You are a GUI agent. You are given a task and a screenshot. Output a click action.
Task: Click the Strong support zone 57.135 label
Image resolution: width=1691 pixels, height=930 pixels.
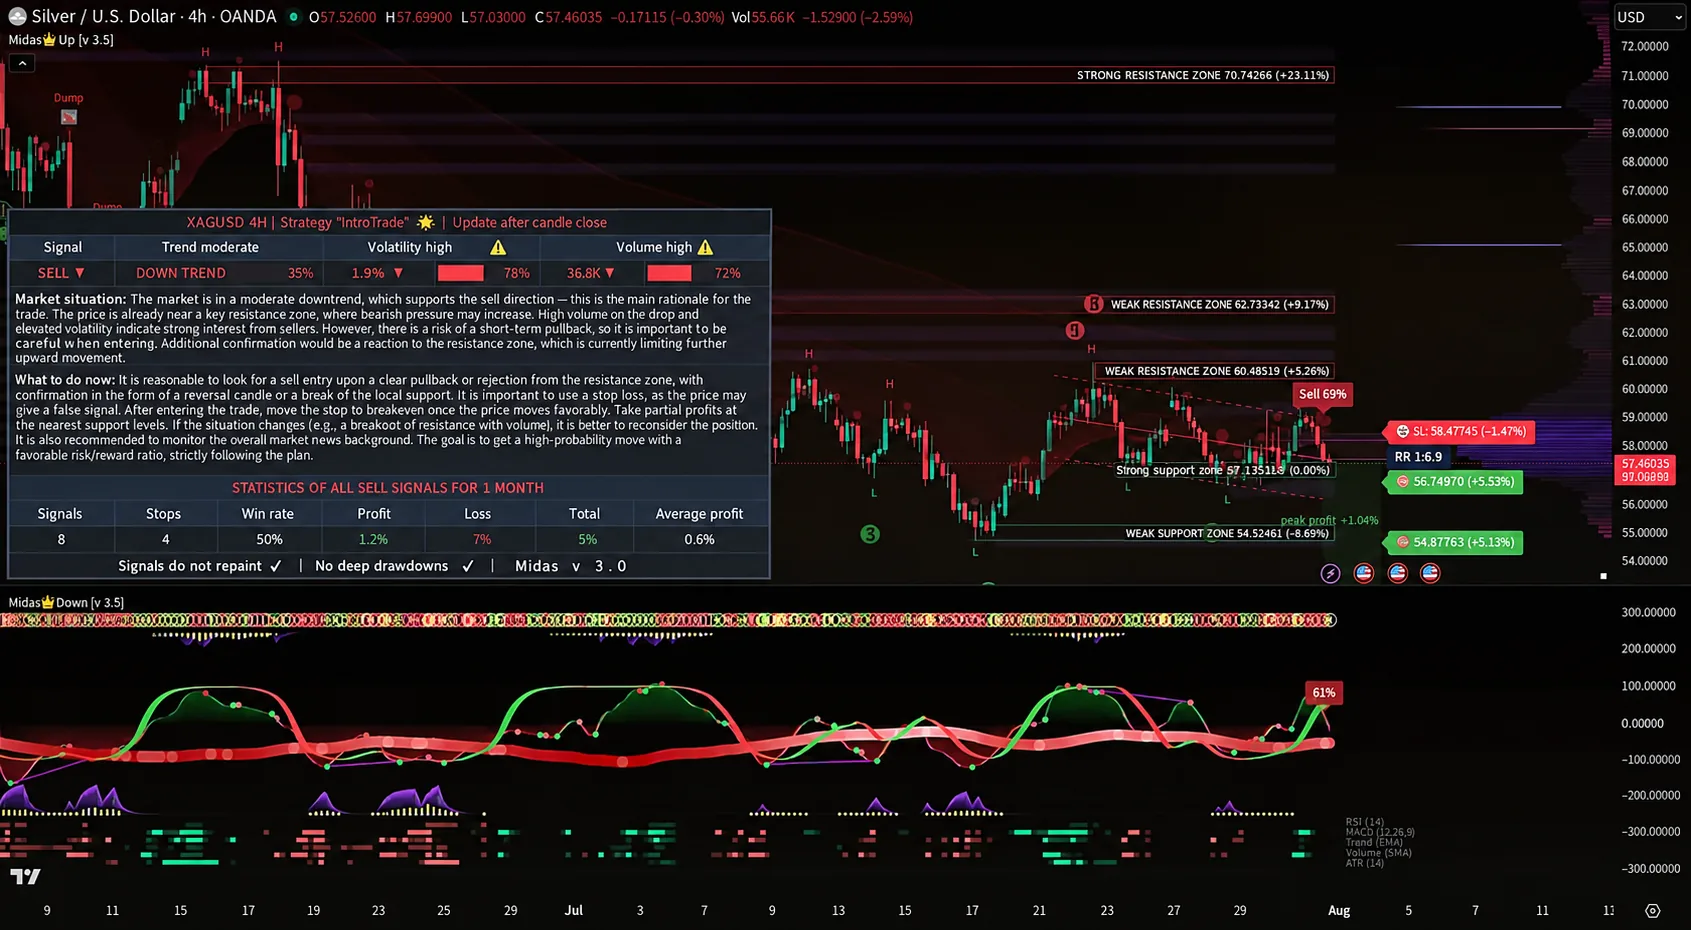tap(1223, 470)
